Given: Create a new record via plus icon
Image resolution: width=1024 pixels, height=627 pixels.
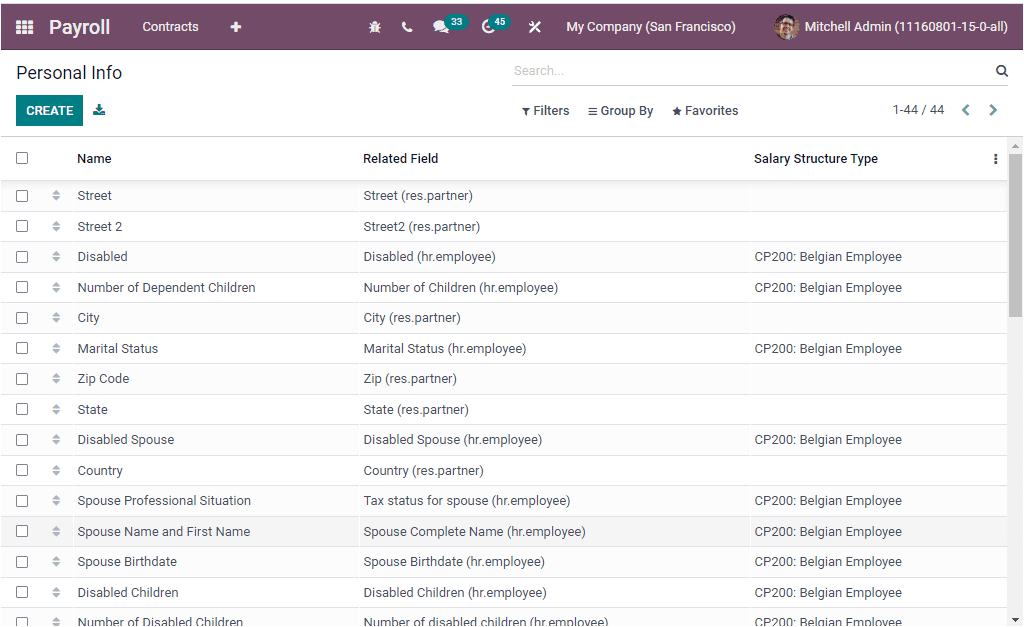Looking at the screenshot, I should (x=235, y=27).
